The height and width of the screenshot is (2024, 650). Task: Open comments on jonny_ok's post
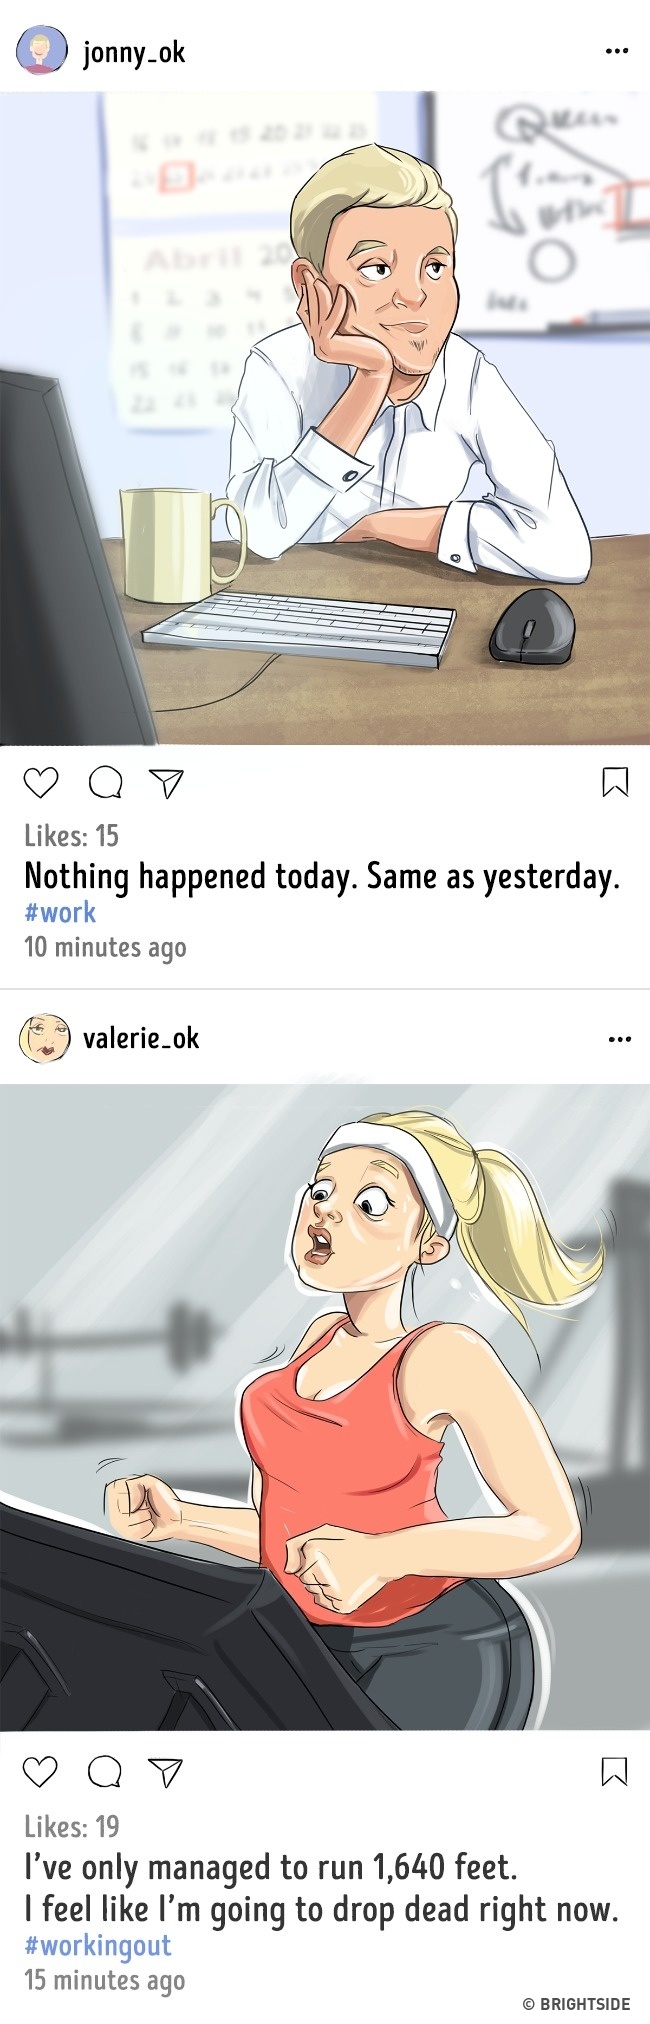point(105,782)
